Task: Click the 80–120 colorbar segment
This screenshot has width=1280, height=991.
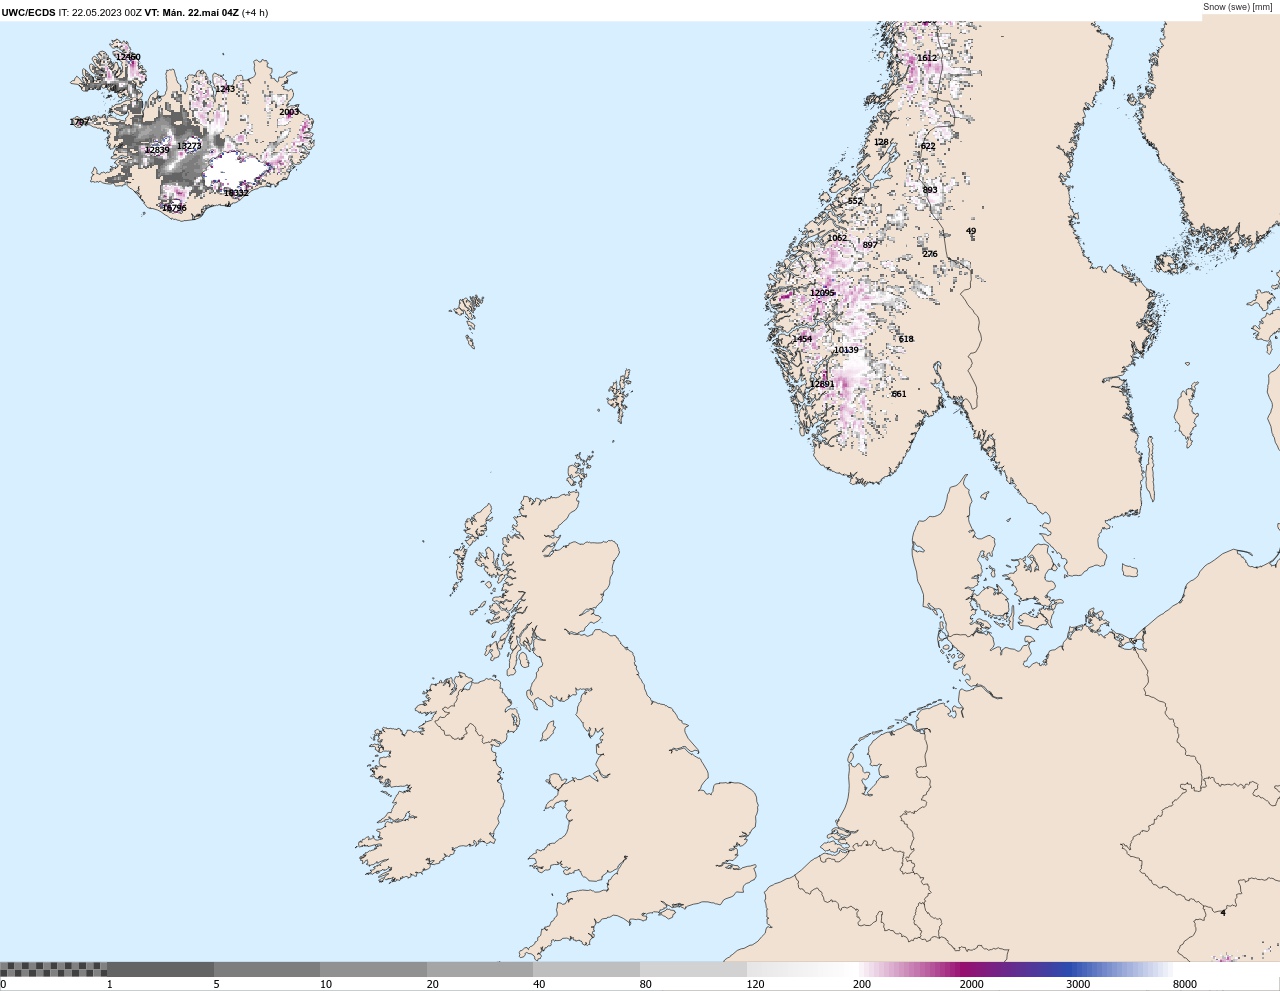Action: [x=693, y=969]
